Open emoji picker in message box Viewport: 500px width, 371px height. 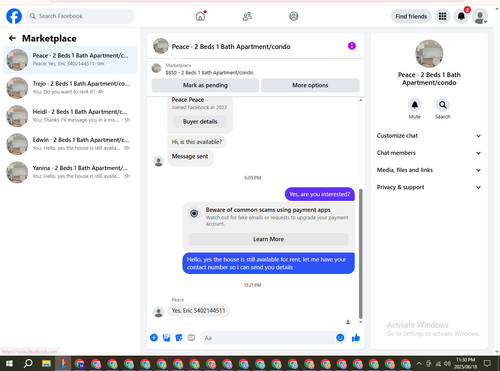(340, 338)
